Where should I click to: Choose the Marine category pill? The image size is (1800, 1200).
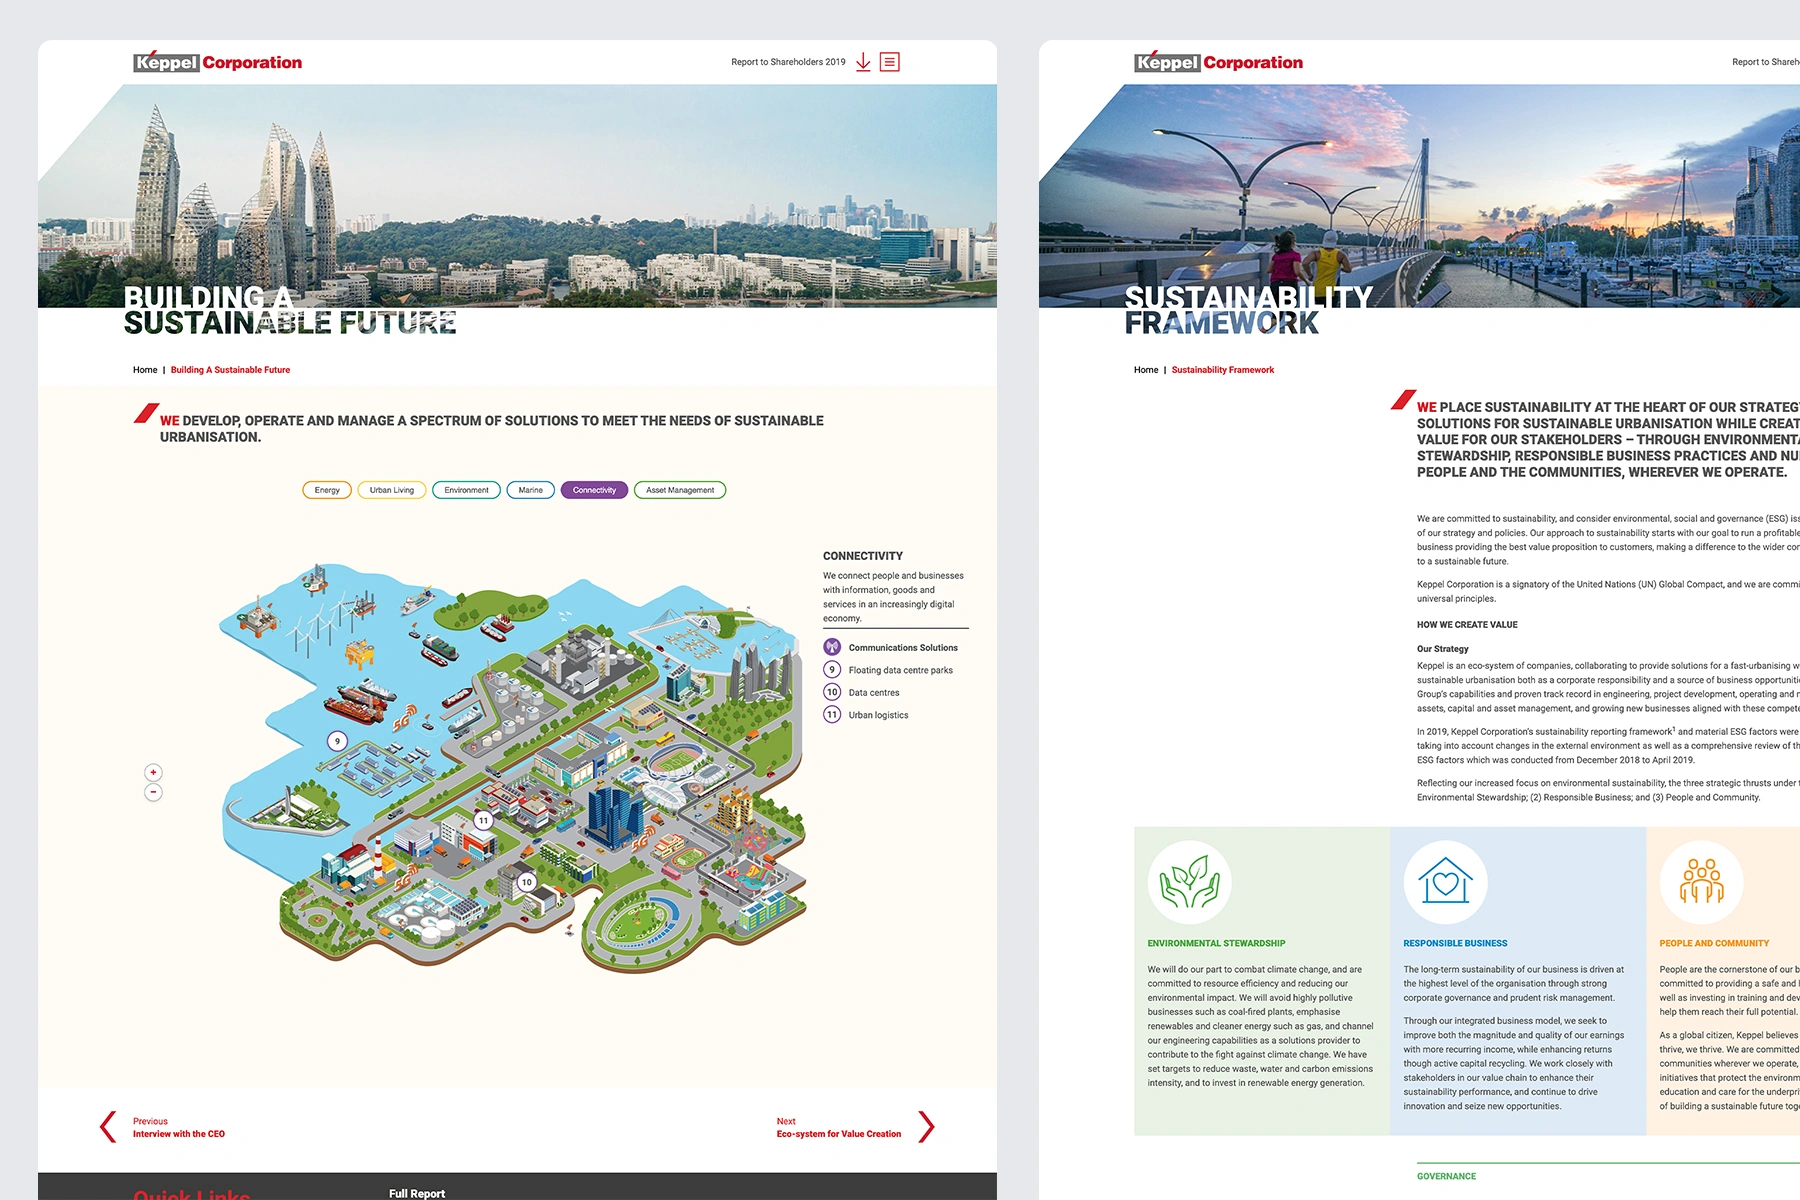(530, 490)
